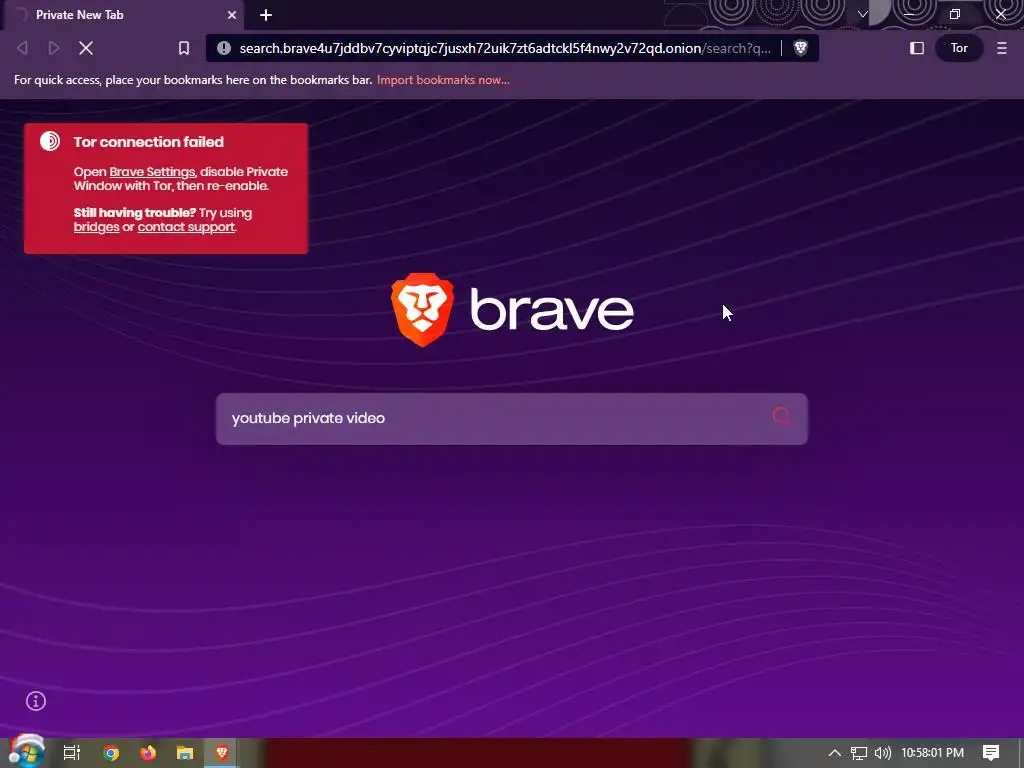Toggle the sidebar panel icon

[x=917, y=48]
